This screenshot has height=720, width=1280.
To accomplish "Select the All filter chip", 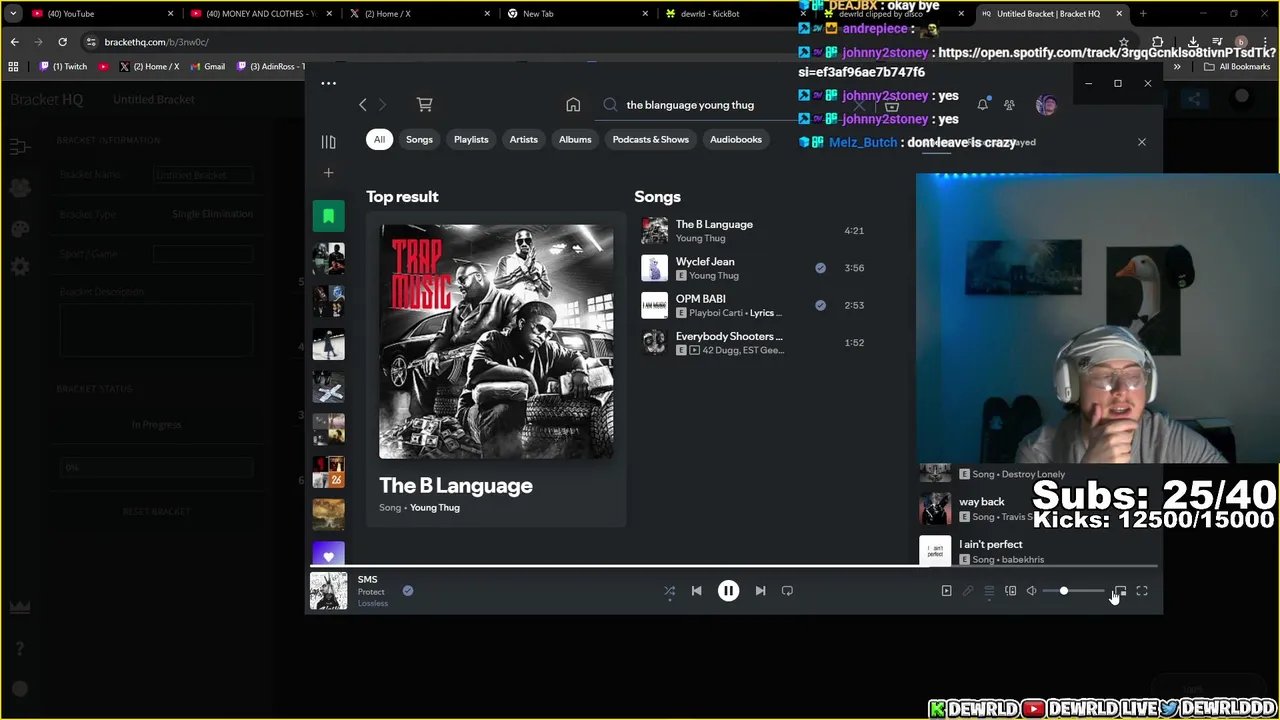I will point(379,140).
